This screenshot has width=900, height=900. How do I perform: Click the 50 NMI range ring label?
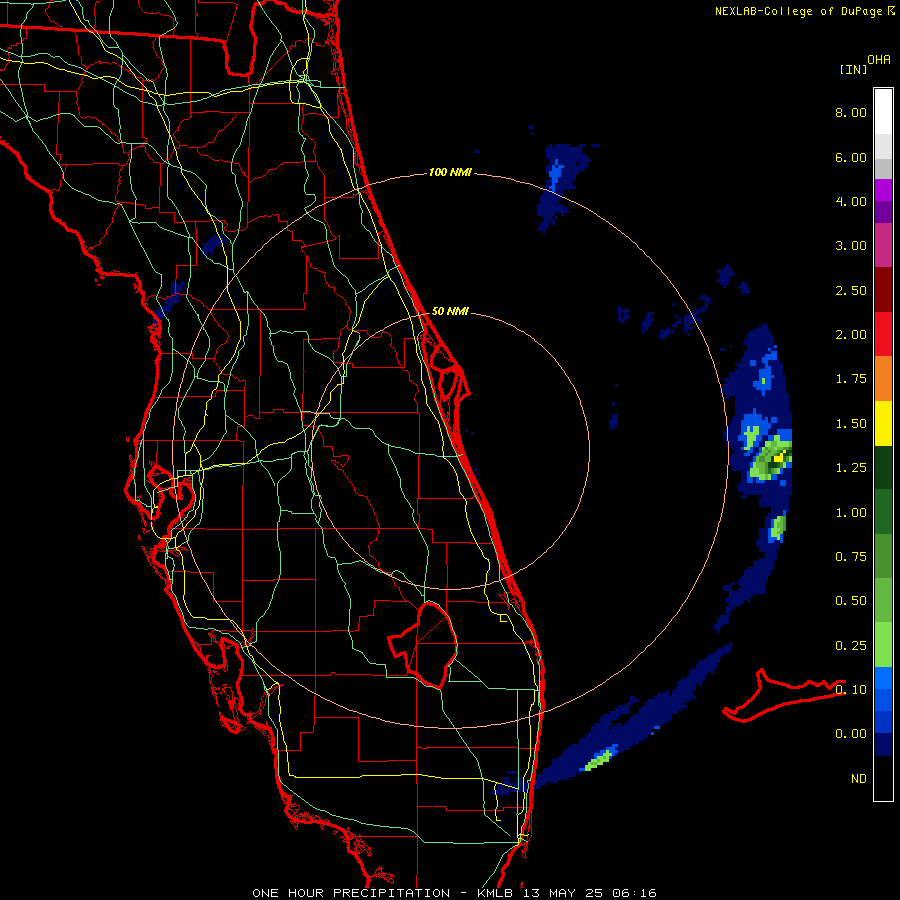[450, 311]
